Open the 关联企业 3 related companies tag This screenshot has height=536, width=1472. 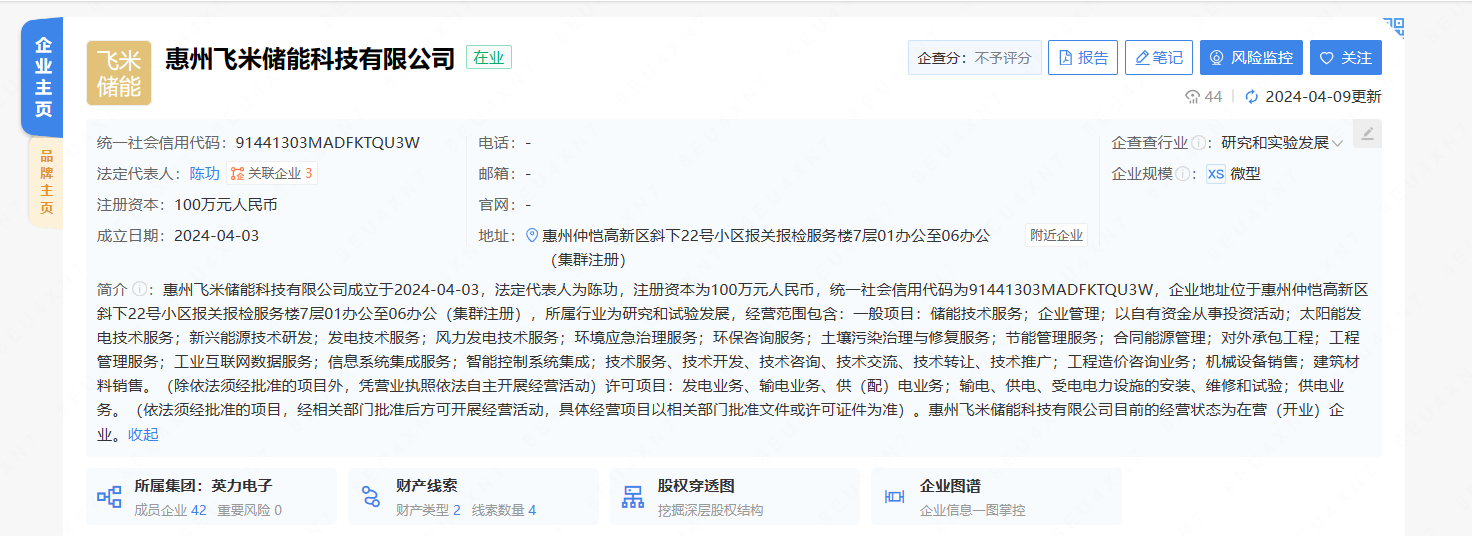[x=271, y=174]
